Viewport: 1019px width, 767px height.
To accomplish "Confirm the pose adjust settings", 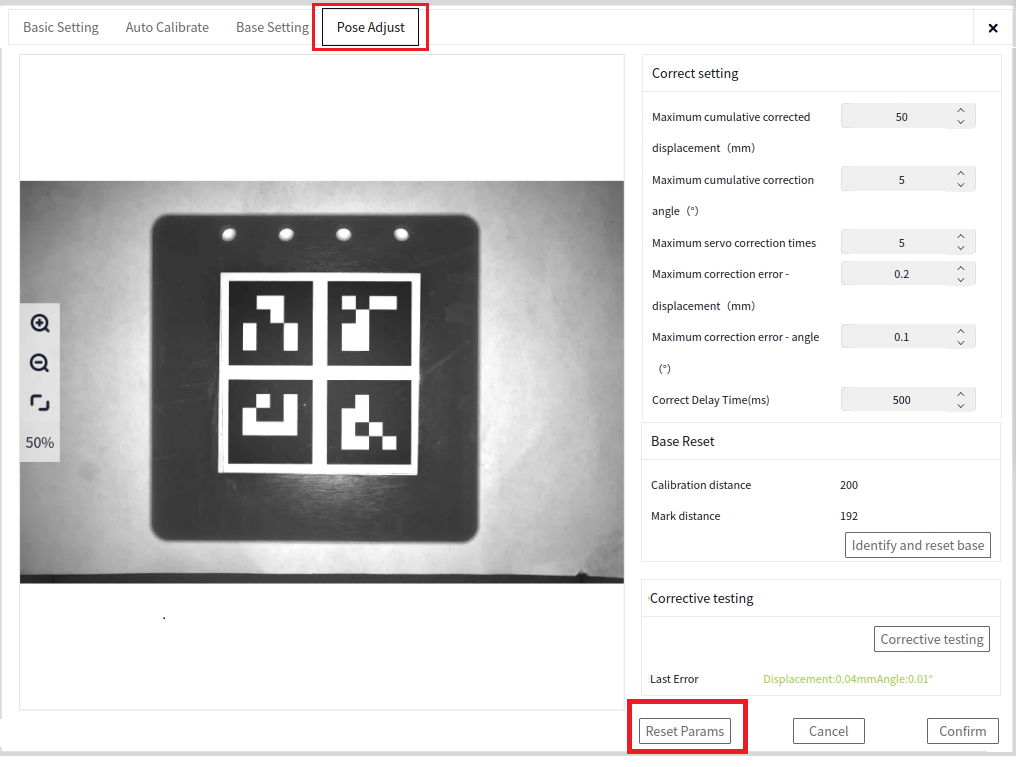I will coord(962,731).
